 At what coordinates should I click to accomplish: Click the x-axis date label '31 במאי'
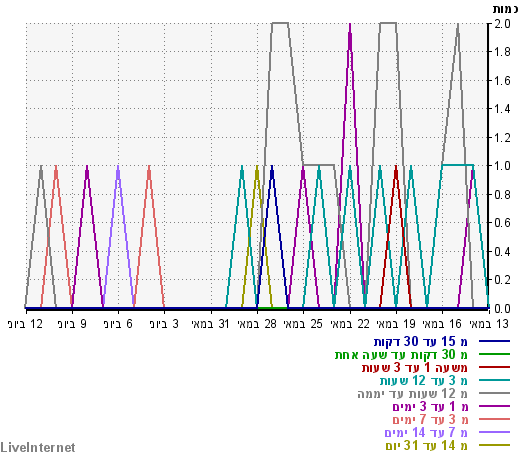pos(210,324)
